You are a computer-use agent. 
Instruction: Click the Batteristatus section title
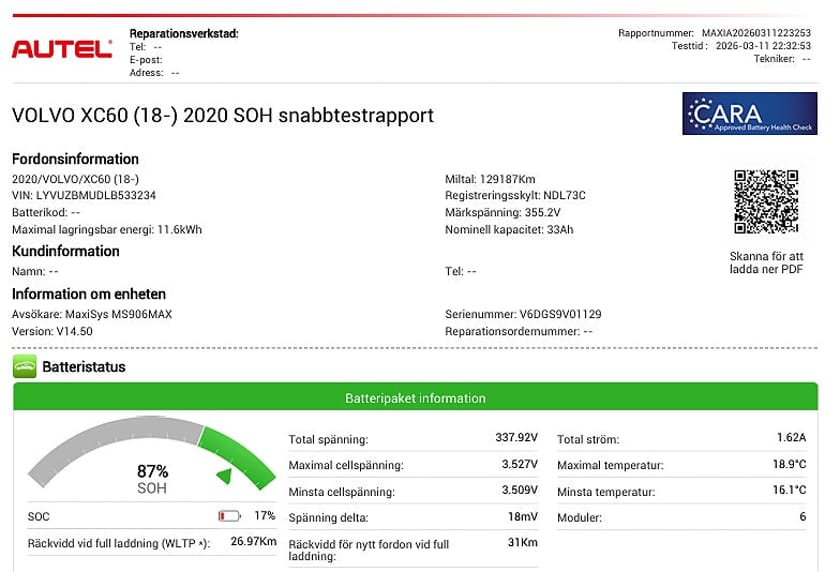pyautogui.click(x=84, y=367)
